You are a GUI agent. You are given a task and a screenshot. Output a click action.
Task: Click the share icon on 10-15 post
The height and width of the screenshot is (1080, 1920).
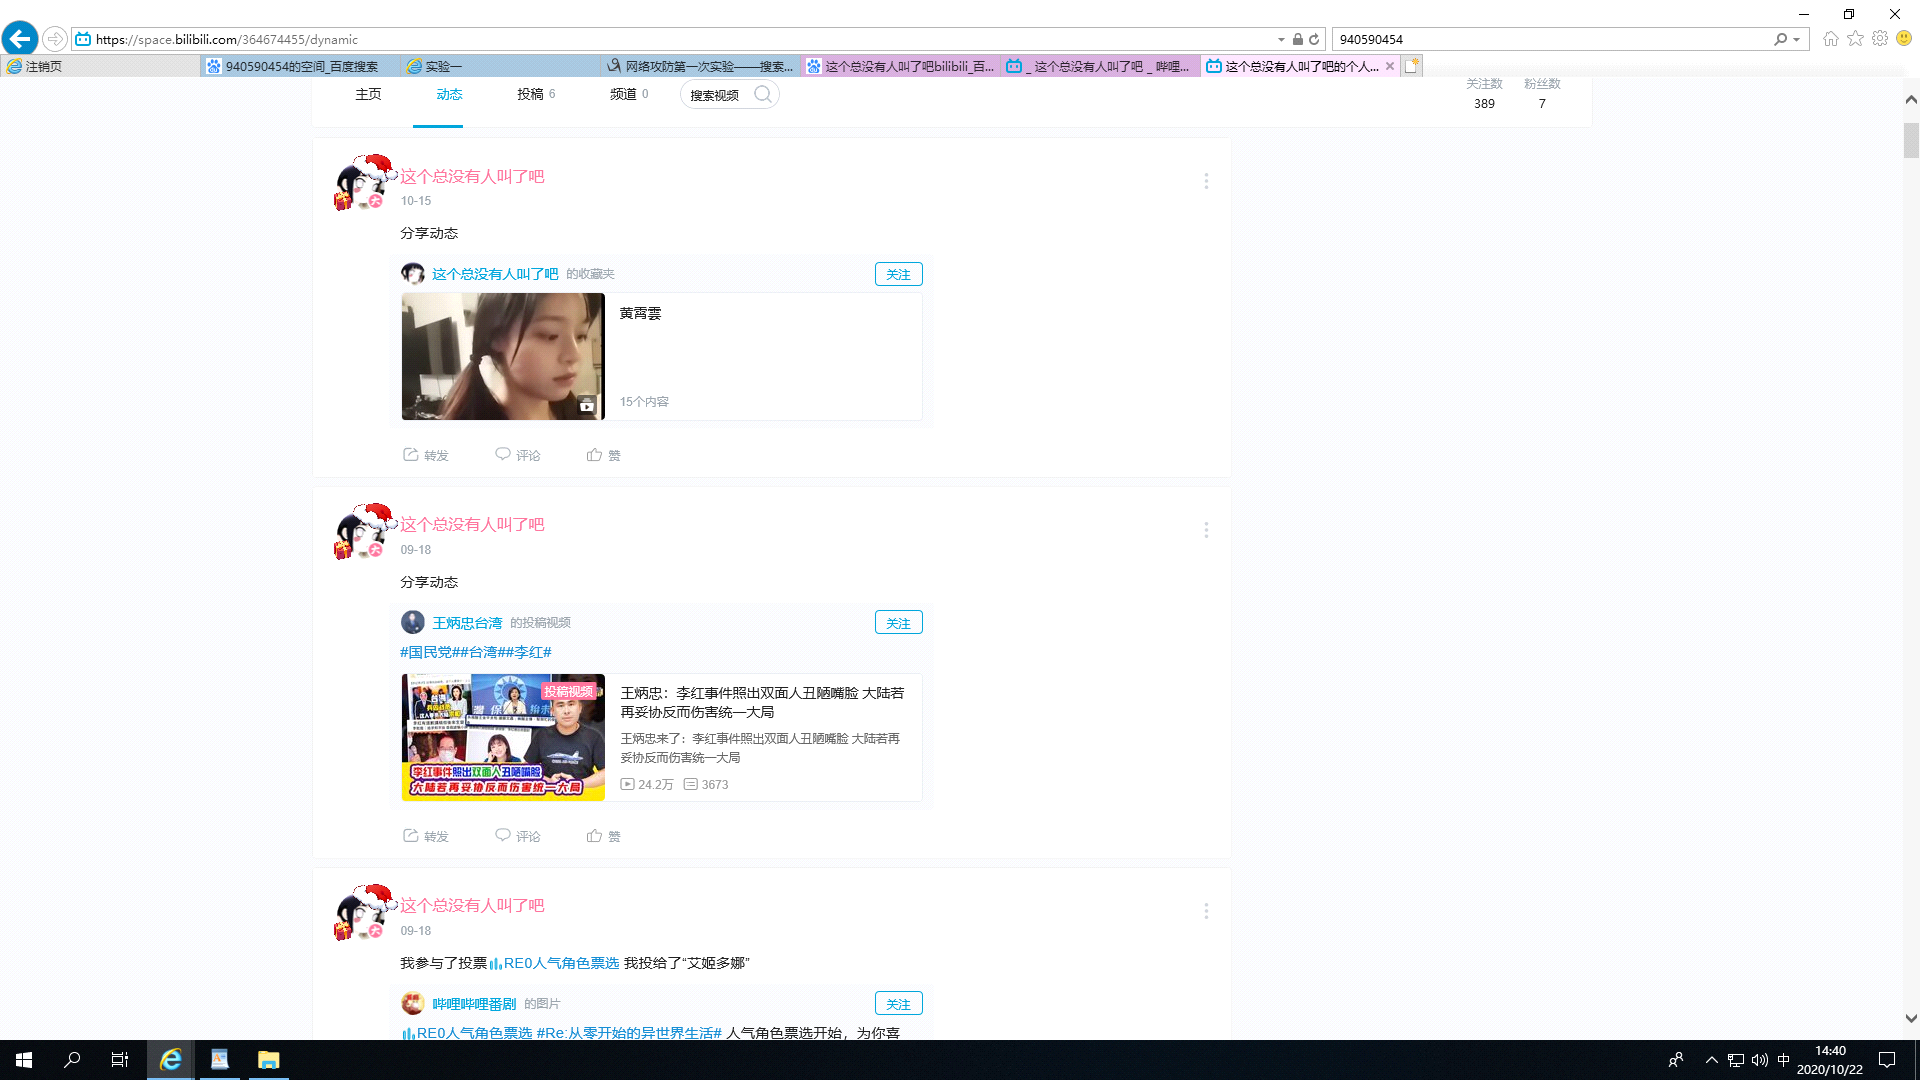click(411, 455)
